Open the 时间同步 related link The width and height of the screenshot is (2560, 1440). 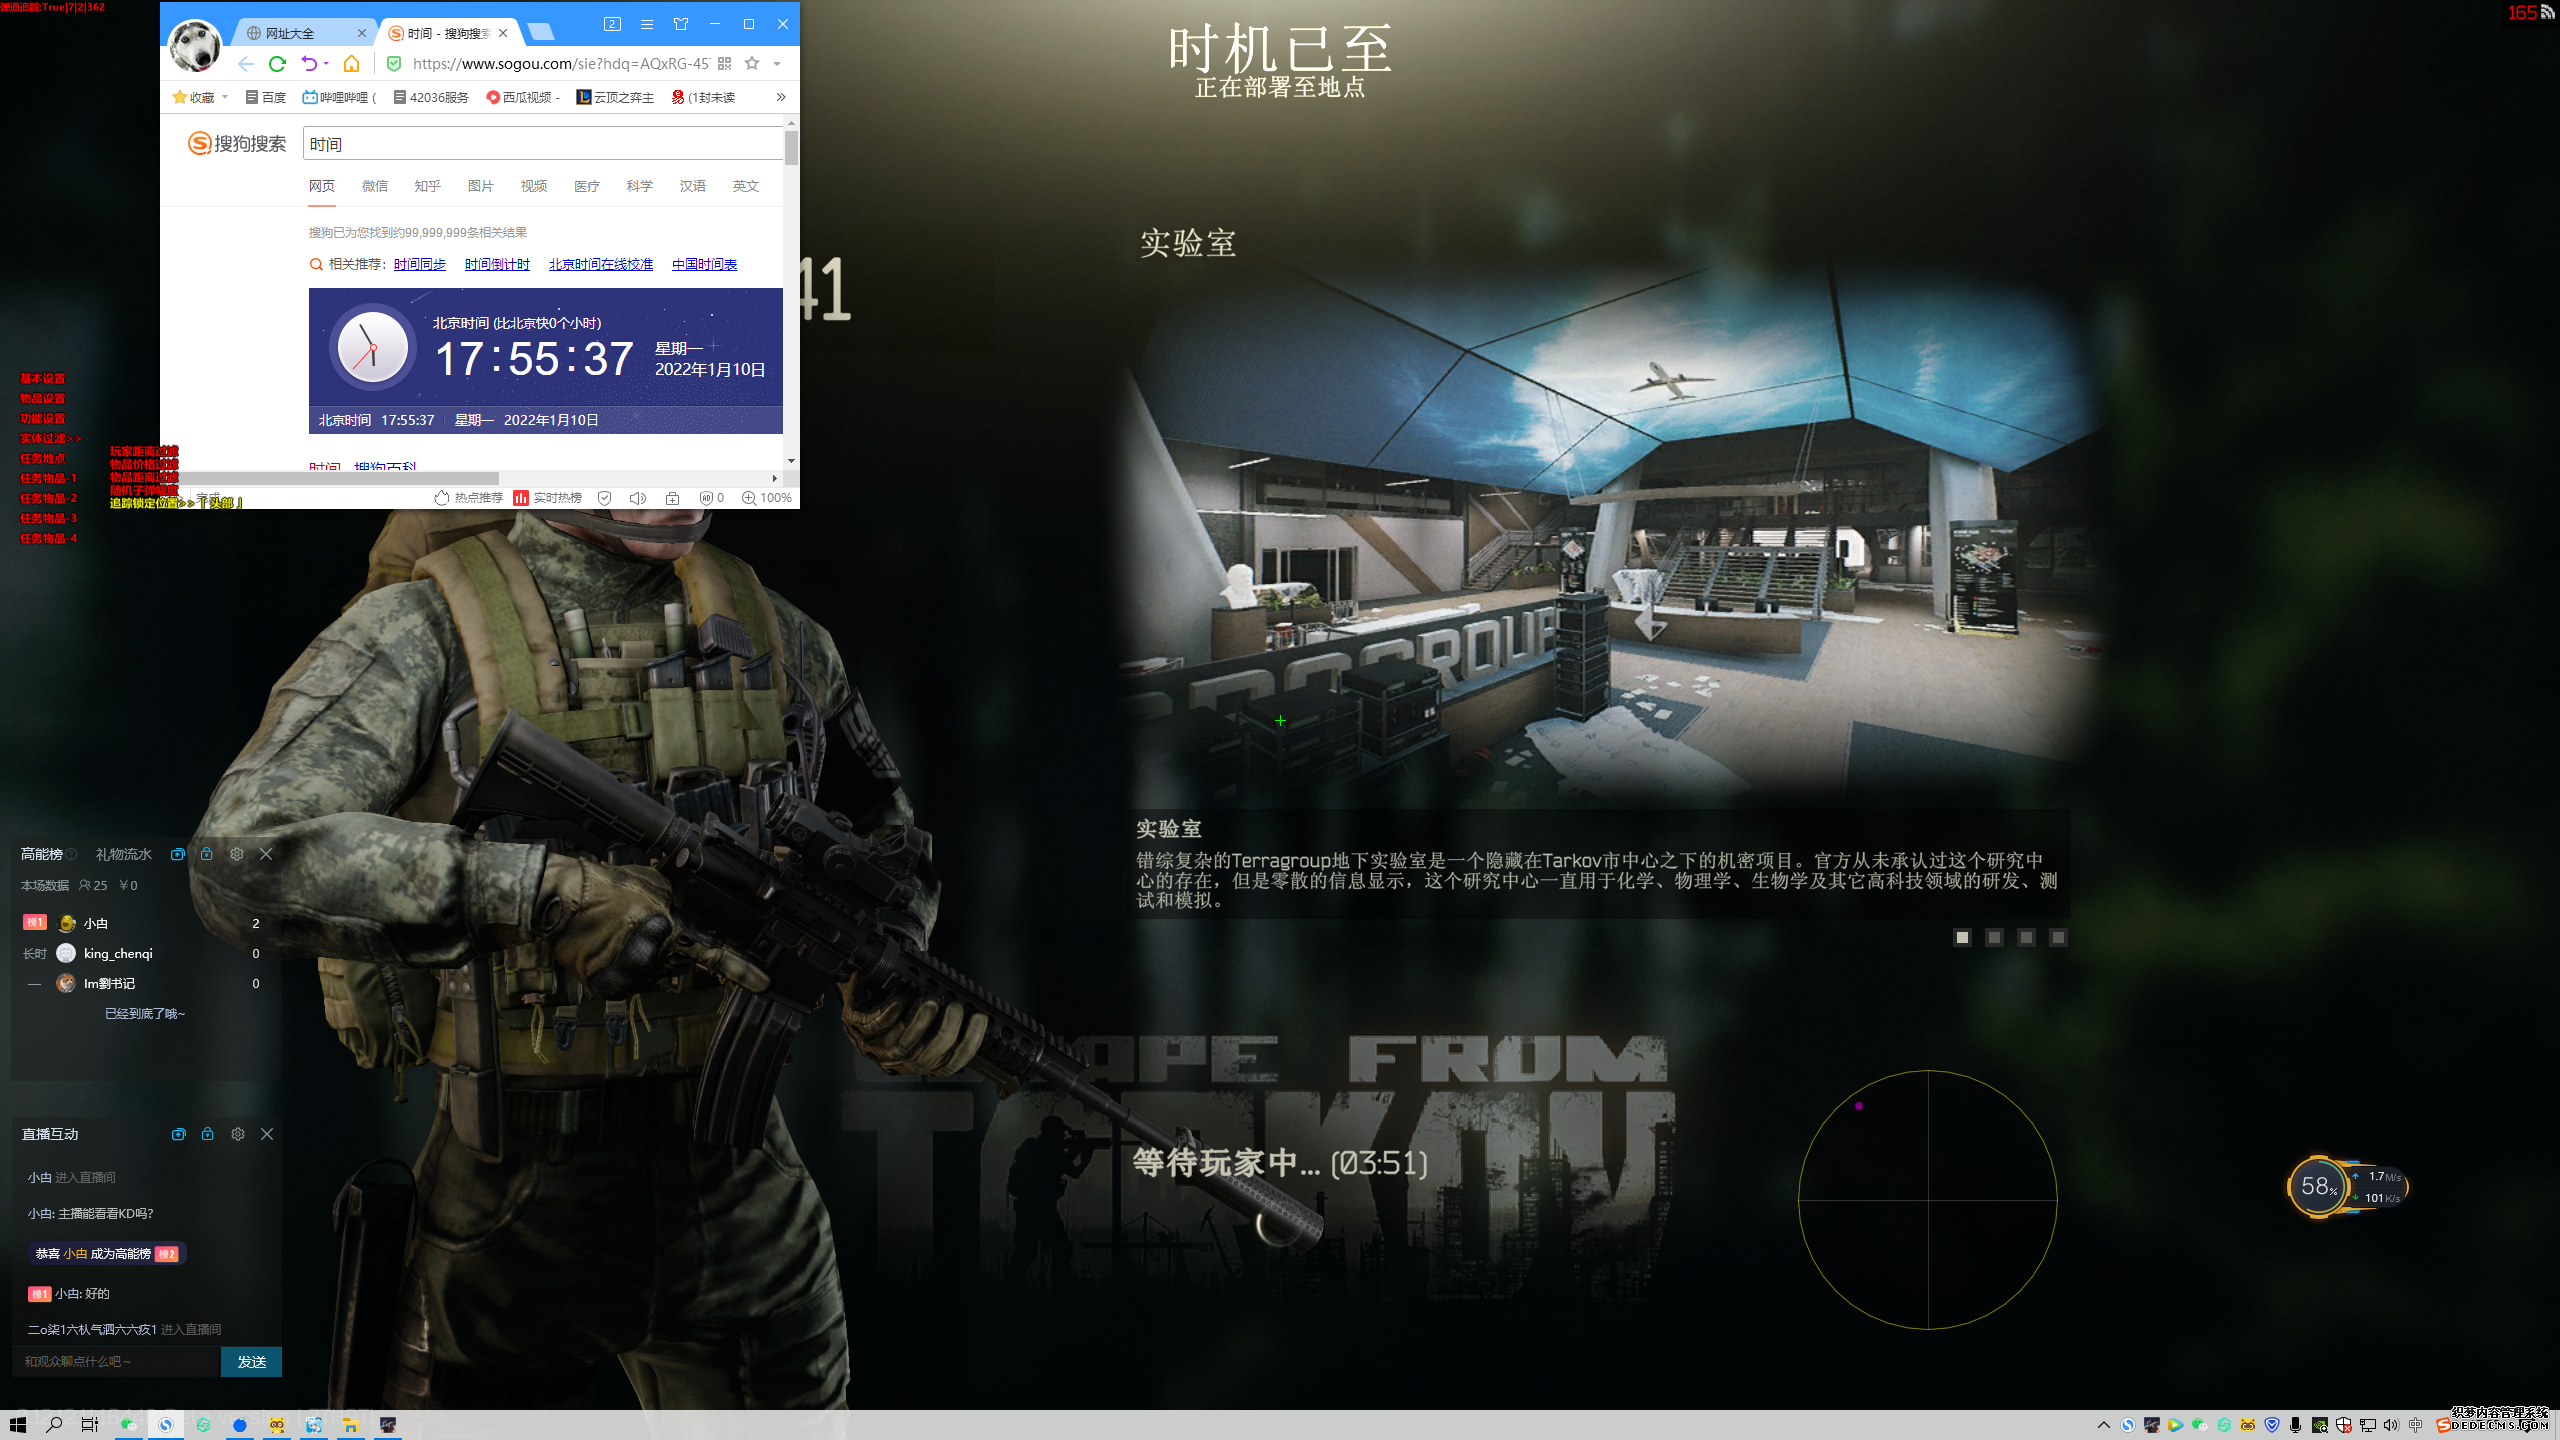tap(420, 264)
